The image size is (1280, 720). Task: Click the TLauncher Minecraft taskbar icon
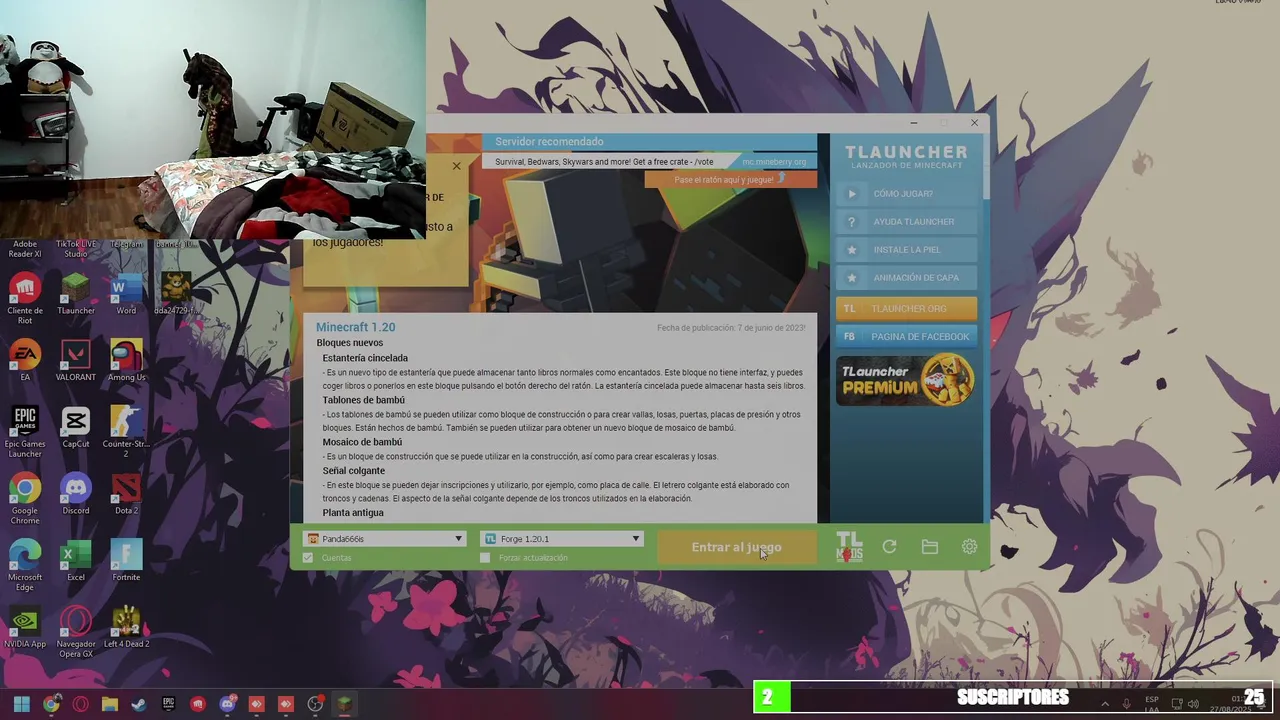click(x=344, y=704)
